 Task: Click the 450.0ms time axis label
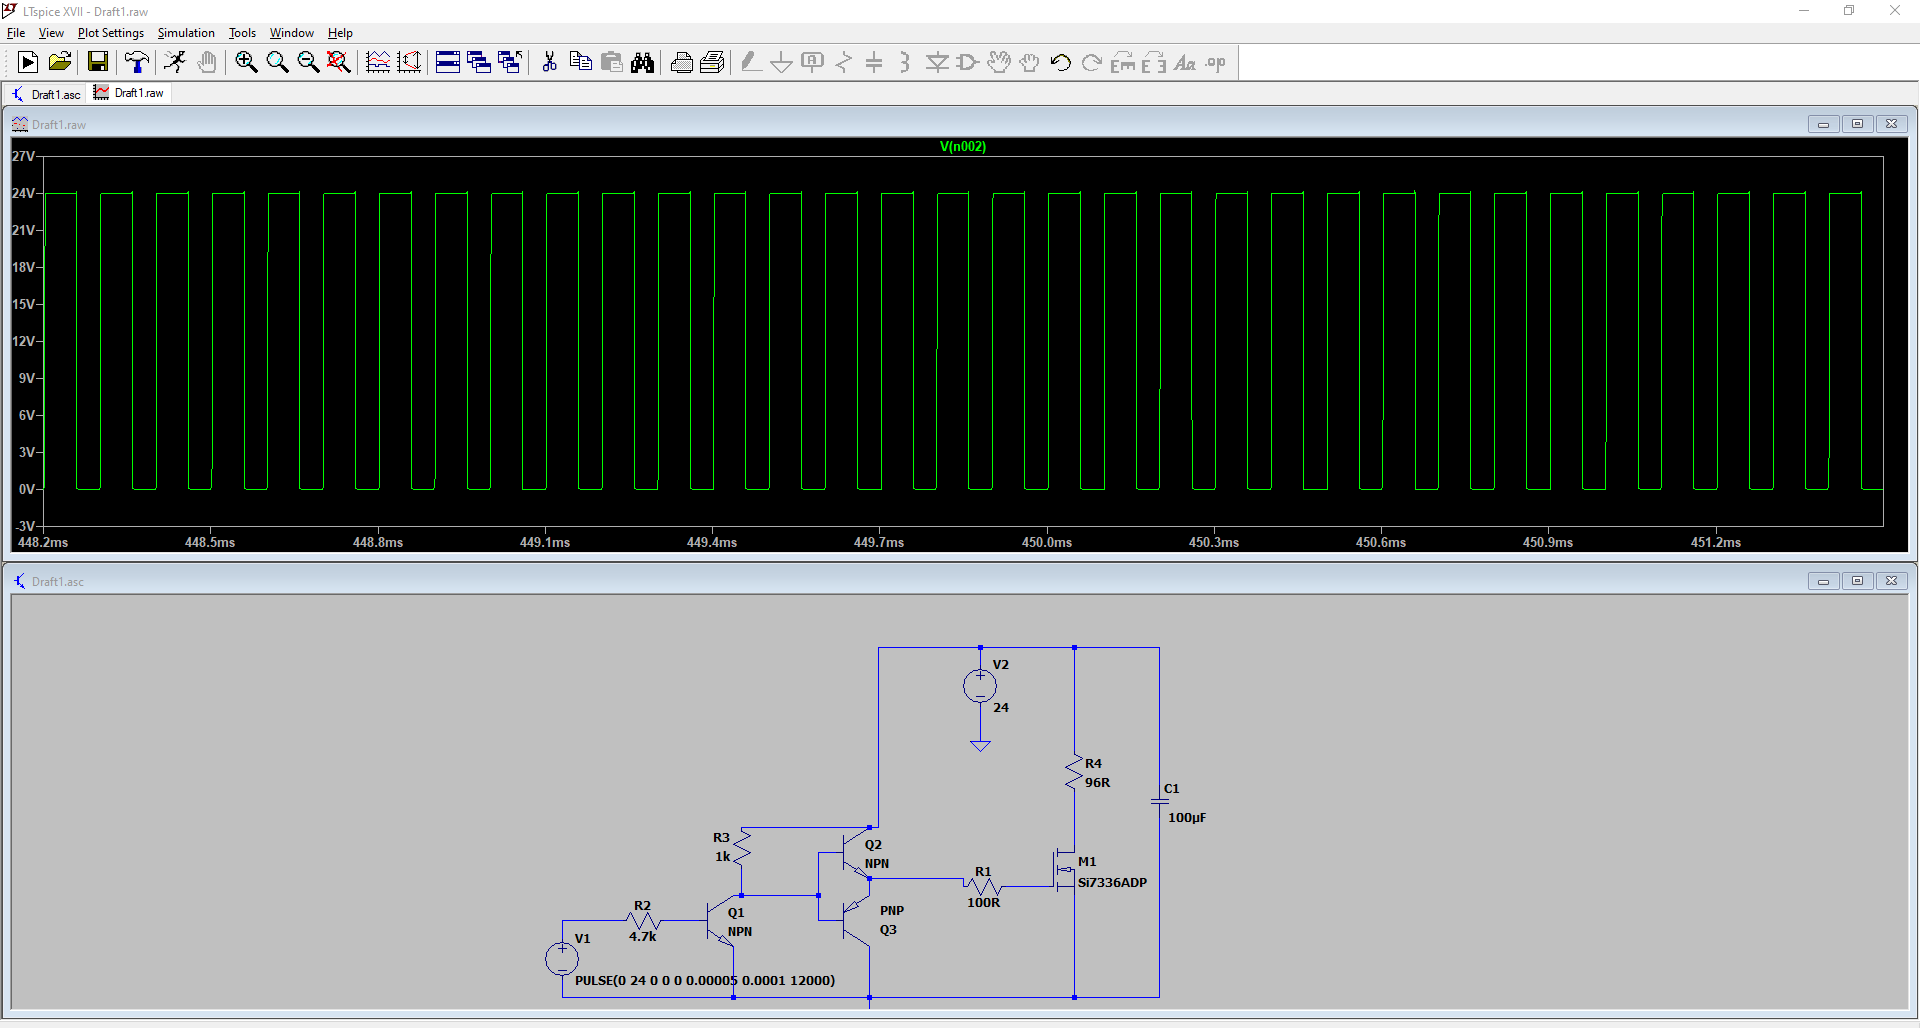pyautogui.click(x=1046, y=542)
